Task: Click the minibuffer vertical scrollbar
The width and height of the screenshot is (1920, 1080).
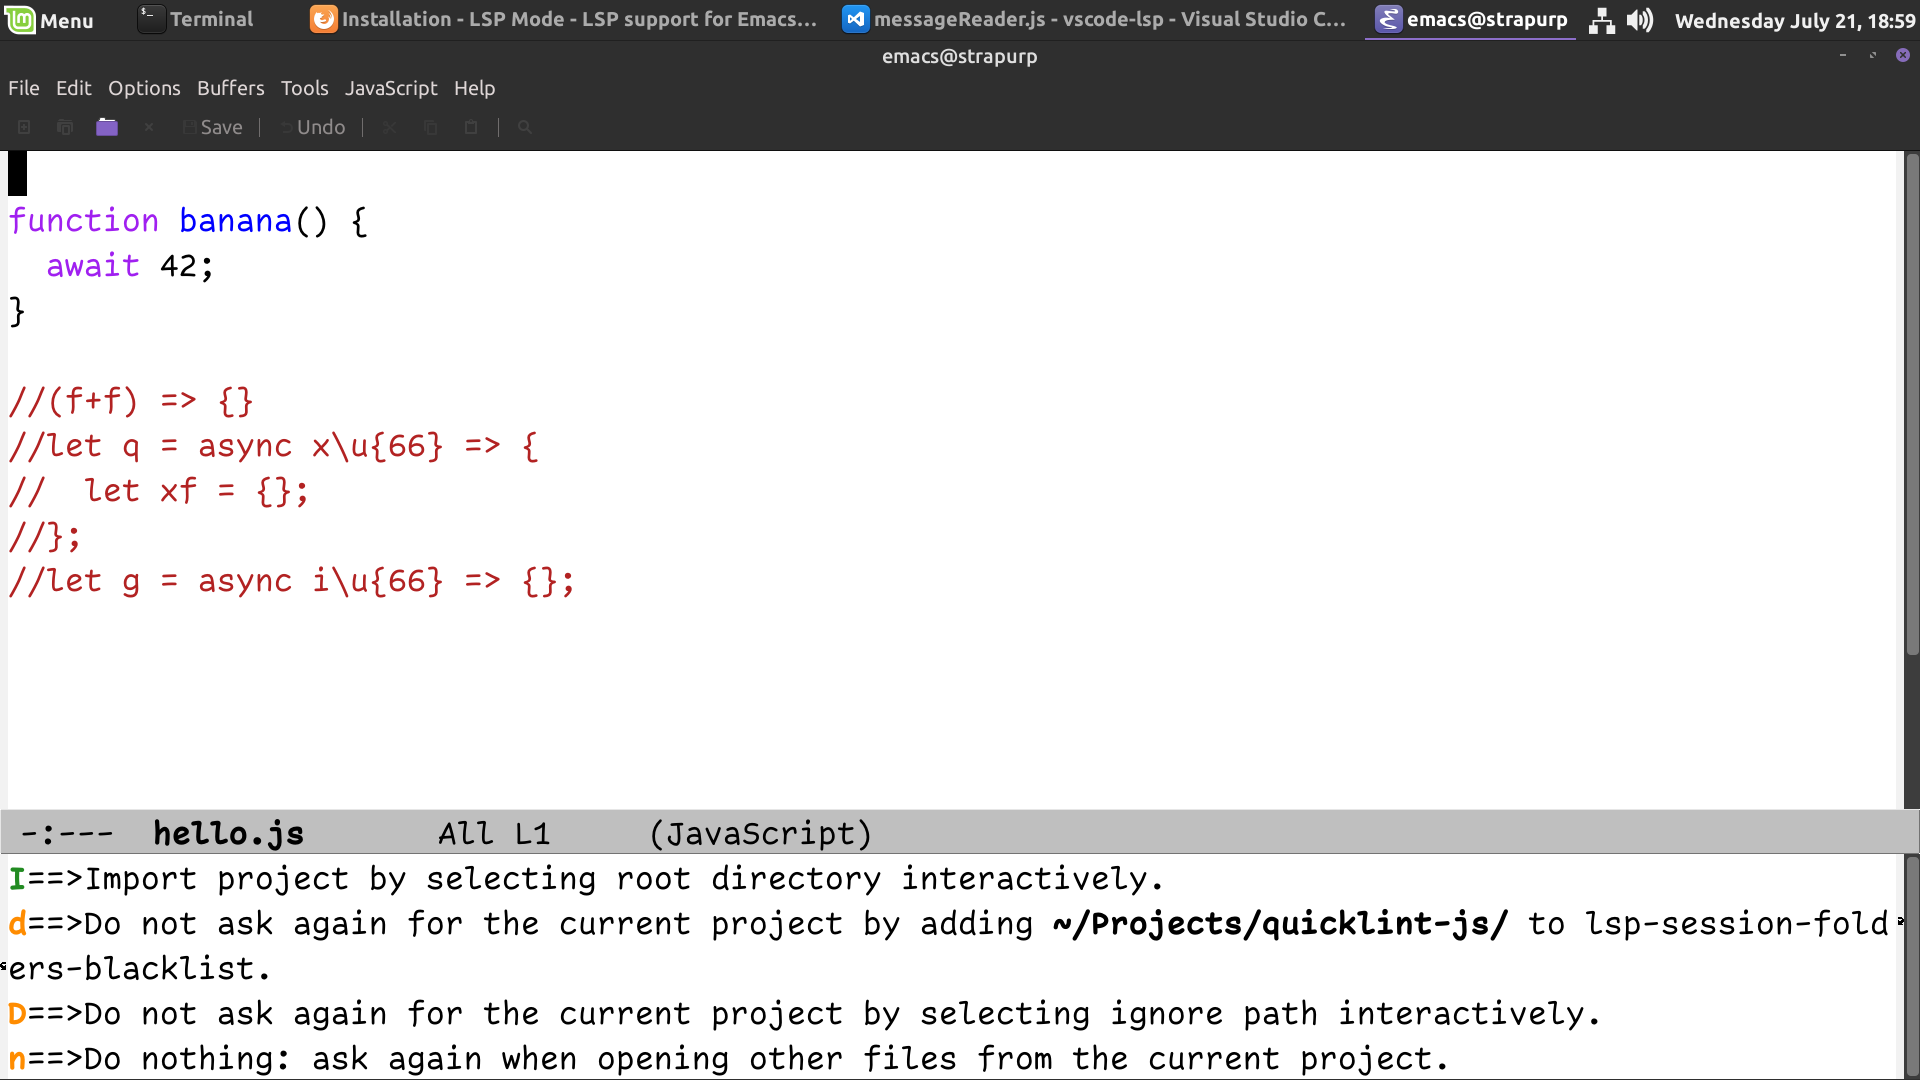Action: point(1912,966)
